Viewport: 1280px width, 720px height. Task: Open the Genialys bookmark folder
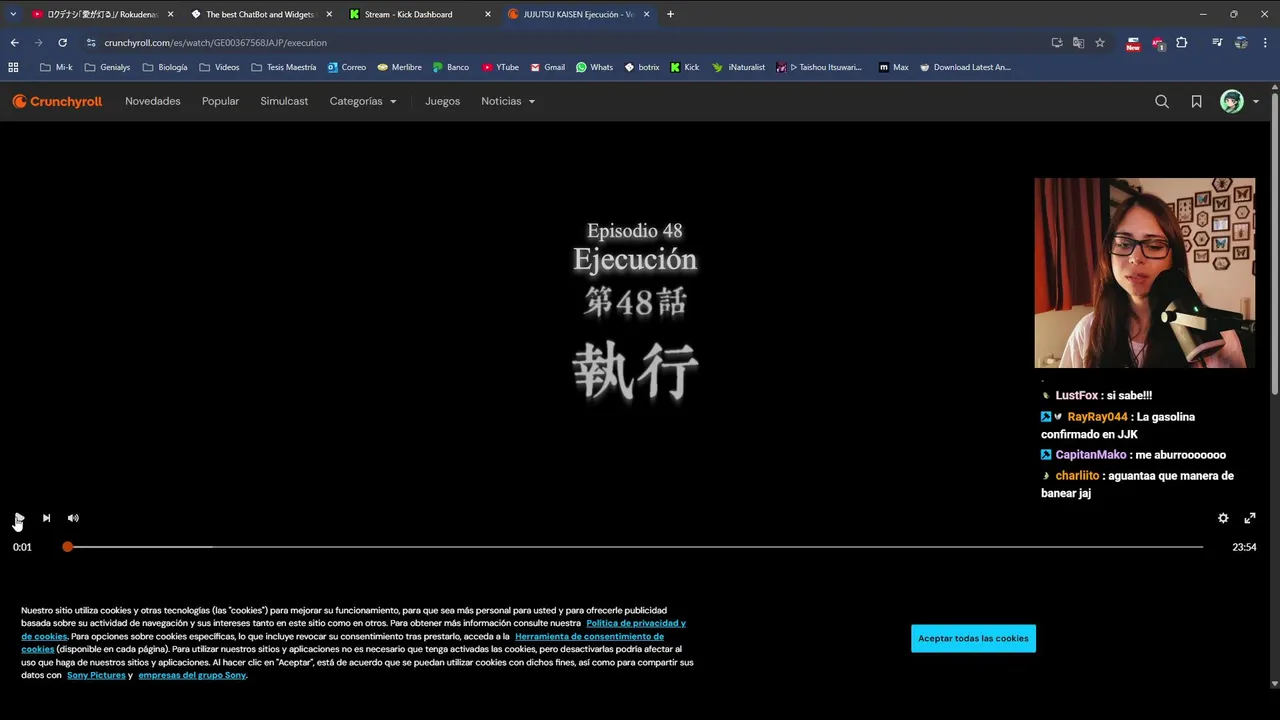click(x=107, y=67)
